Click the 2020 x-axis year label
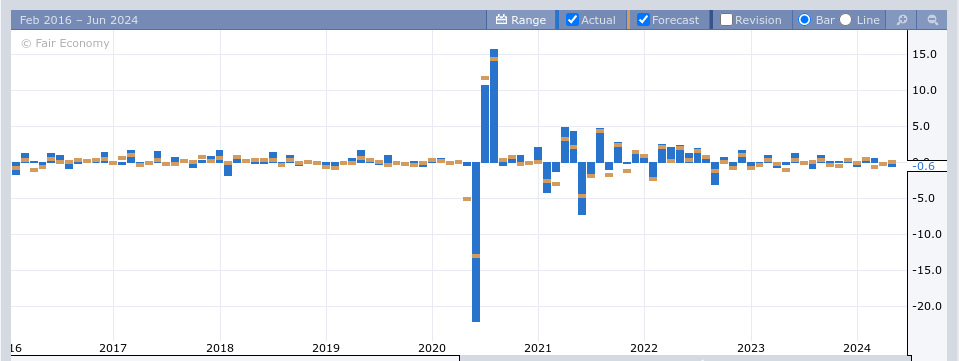Screen dimensions: 959x361 point(432,348)
